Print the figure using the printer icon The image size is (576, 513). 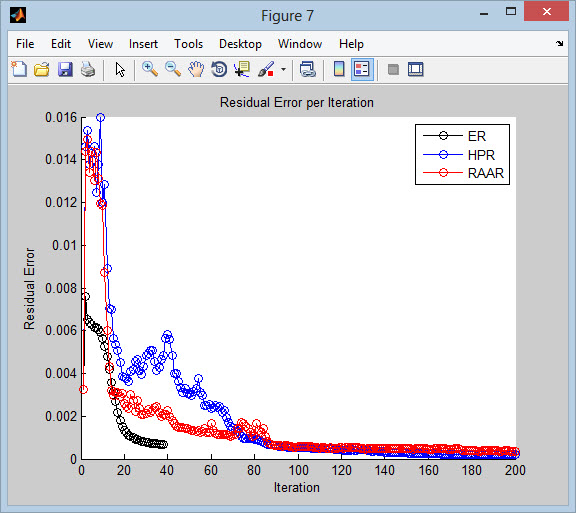tap(88, 69)
